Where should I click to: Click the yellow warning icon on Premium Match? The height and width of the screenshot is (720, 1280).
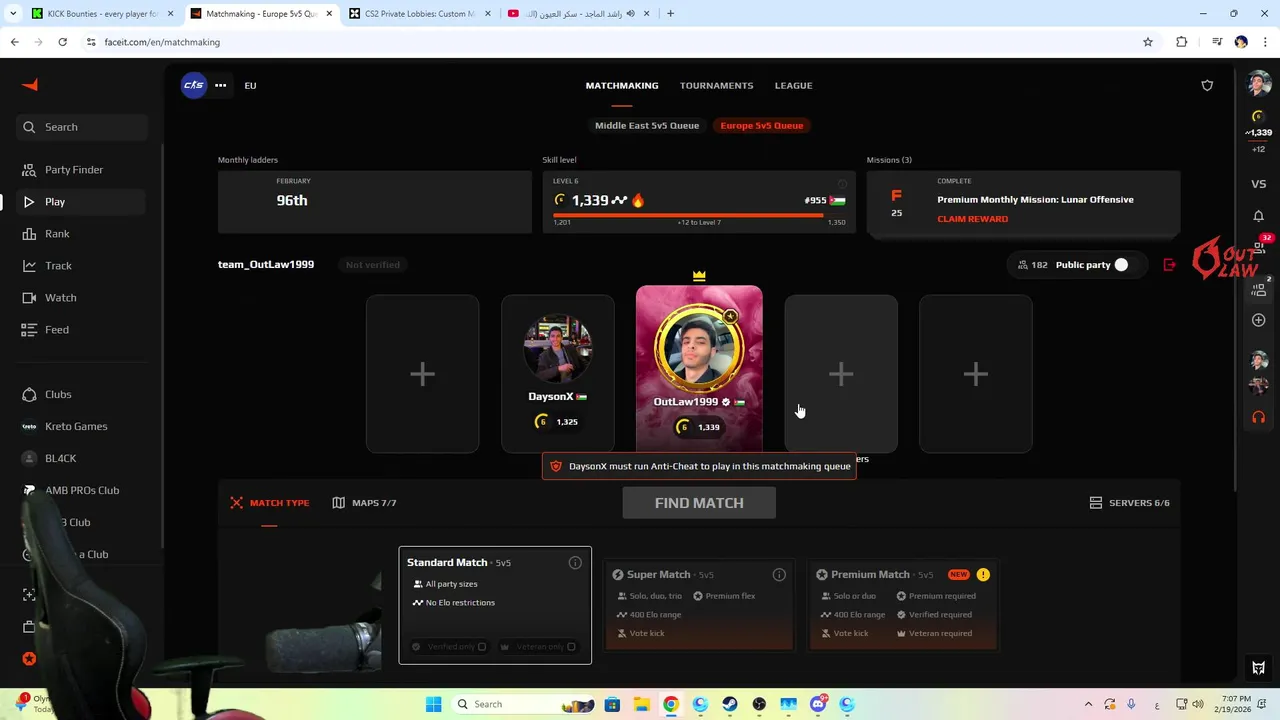pyautogui.click(x=983, y=575)
